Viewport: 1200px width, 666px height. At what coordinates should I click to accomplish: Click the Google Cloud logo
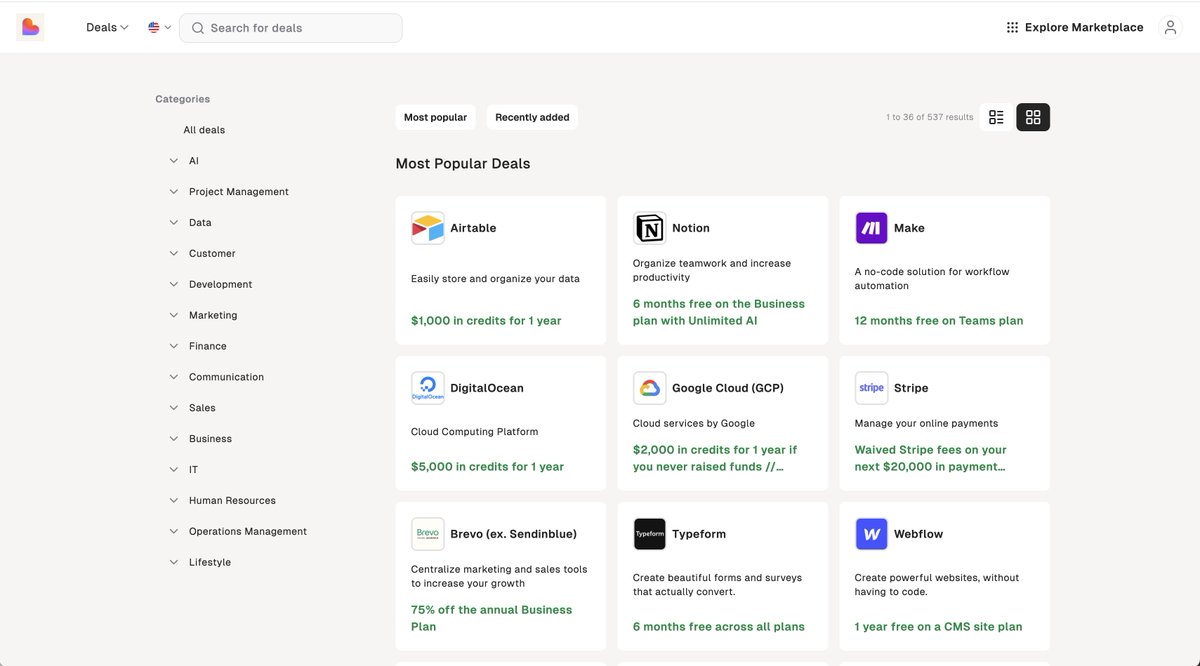pyautogui.click(x=650, y=388)
